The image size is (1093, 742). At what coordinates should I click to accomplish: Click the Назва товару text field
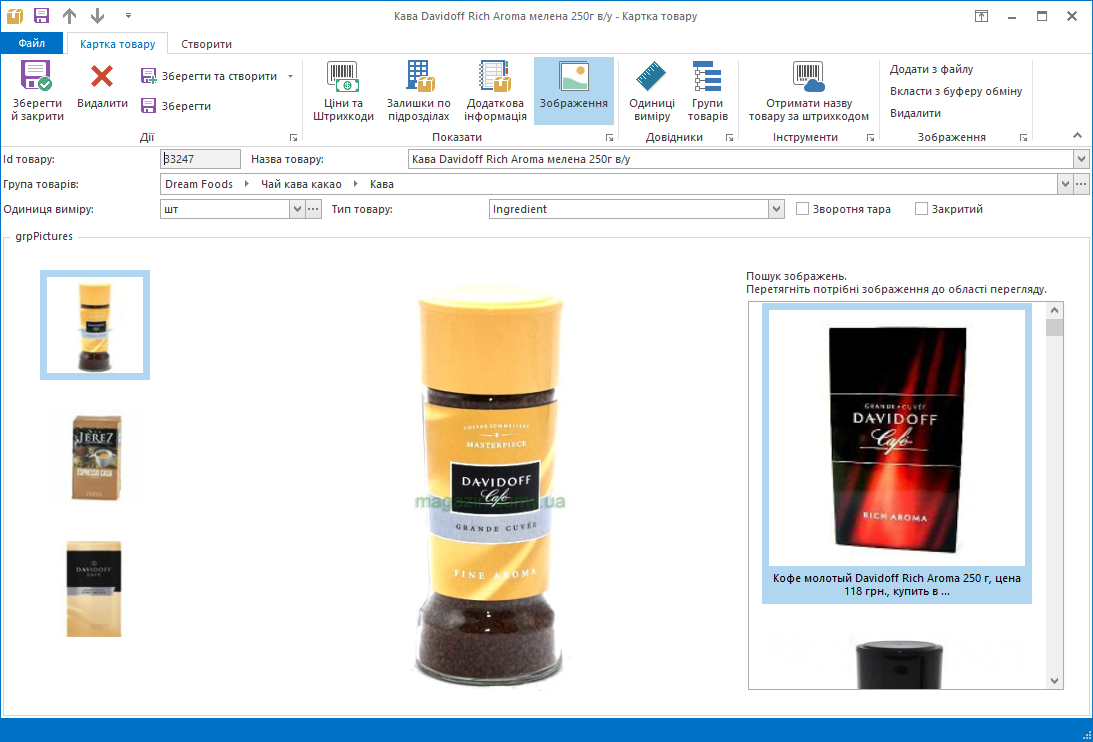pos(740,159)
